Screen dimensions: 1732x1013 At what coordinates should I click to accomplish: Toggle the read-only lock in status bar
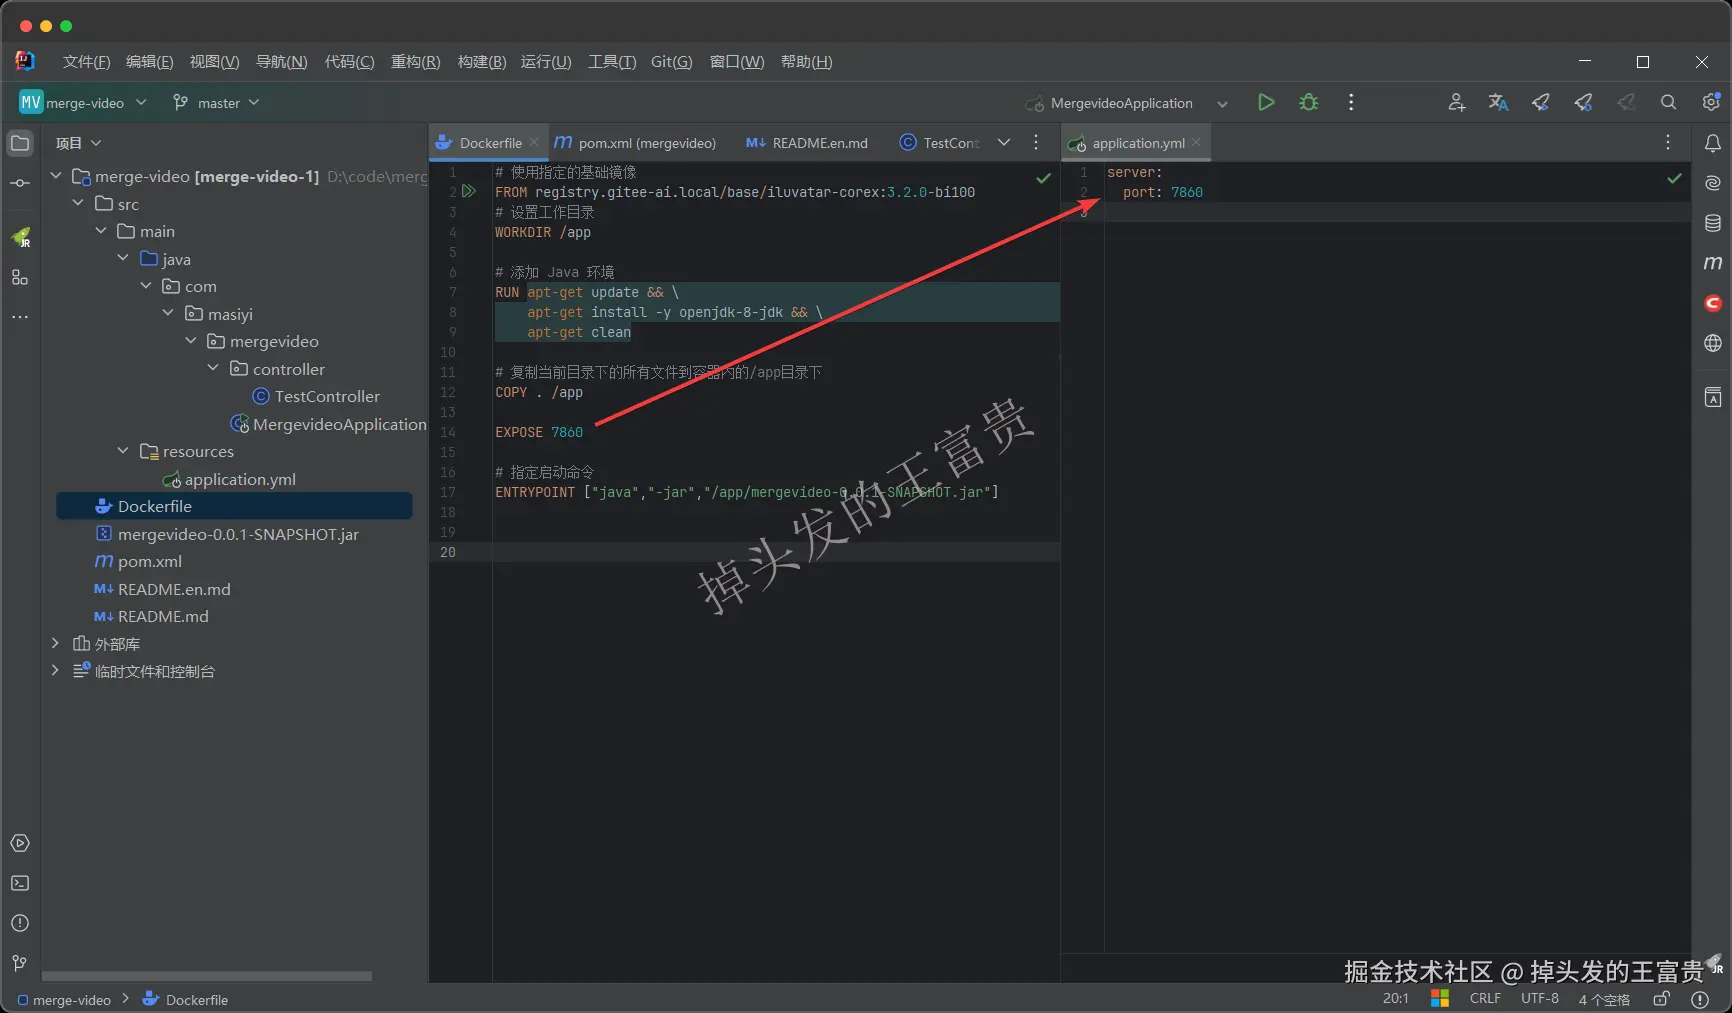point(1661,998)
